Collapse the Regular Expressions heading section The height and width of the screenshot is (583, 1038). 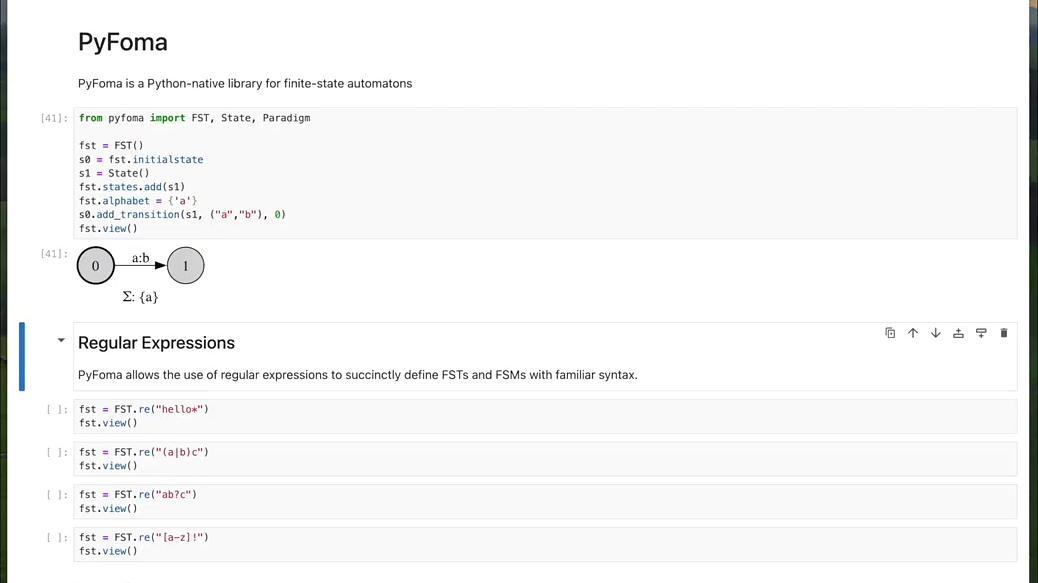pyautogui.click(x=61, y=340)
